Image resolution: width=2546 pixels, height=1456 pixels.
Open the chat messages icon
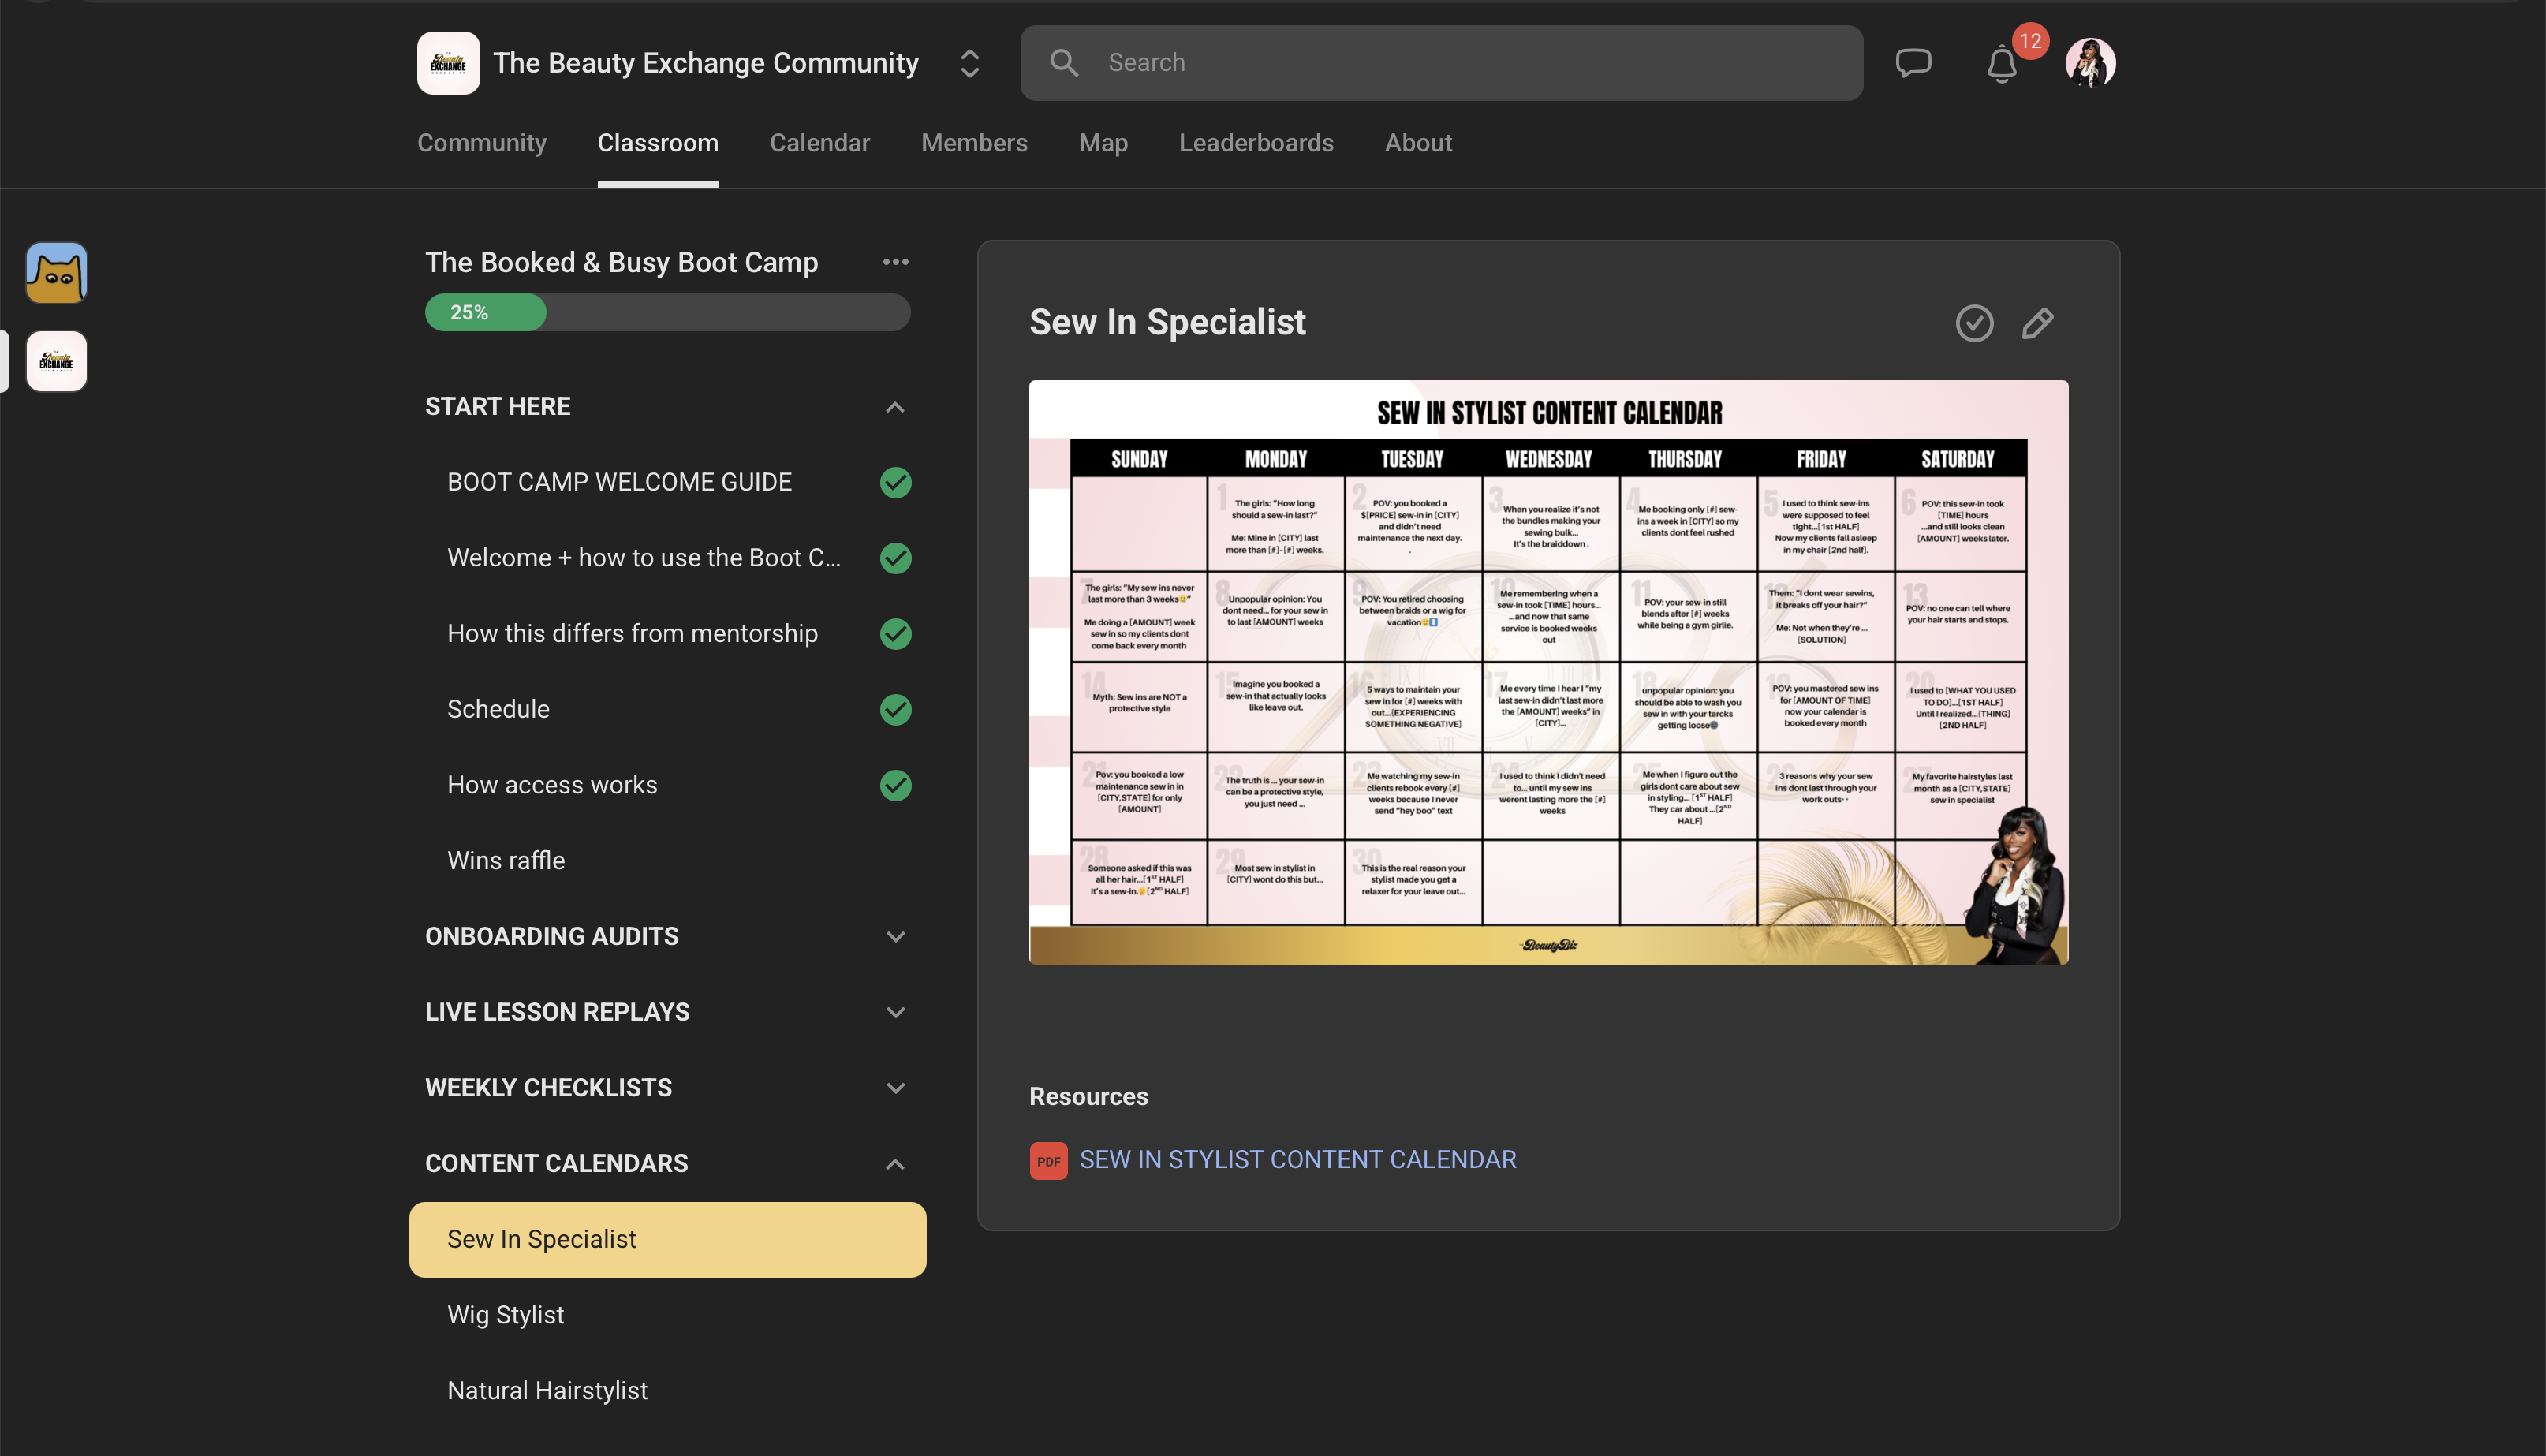(1913, 63)
